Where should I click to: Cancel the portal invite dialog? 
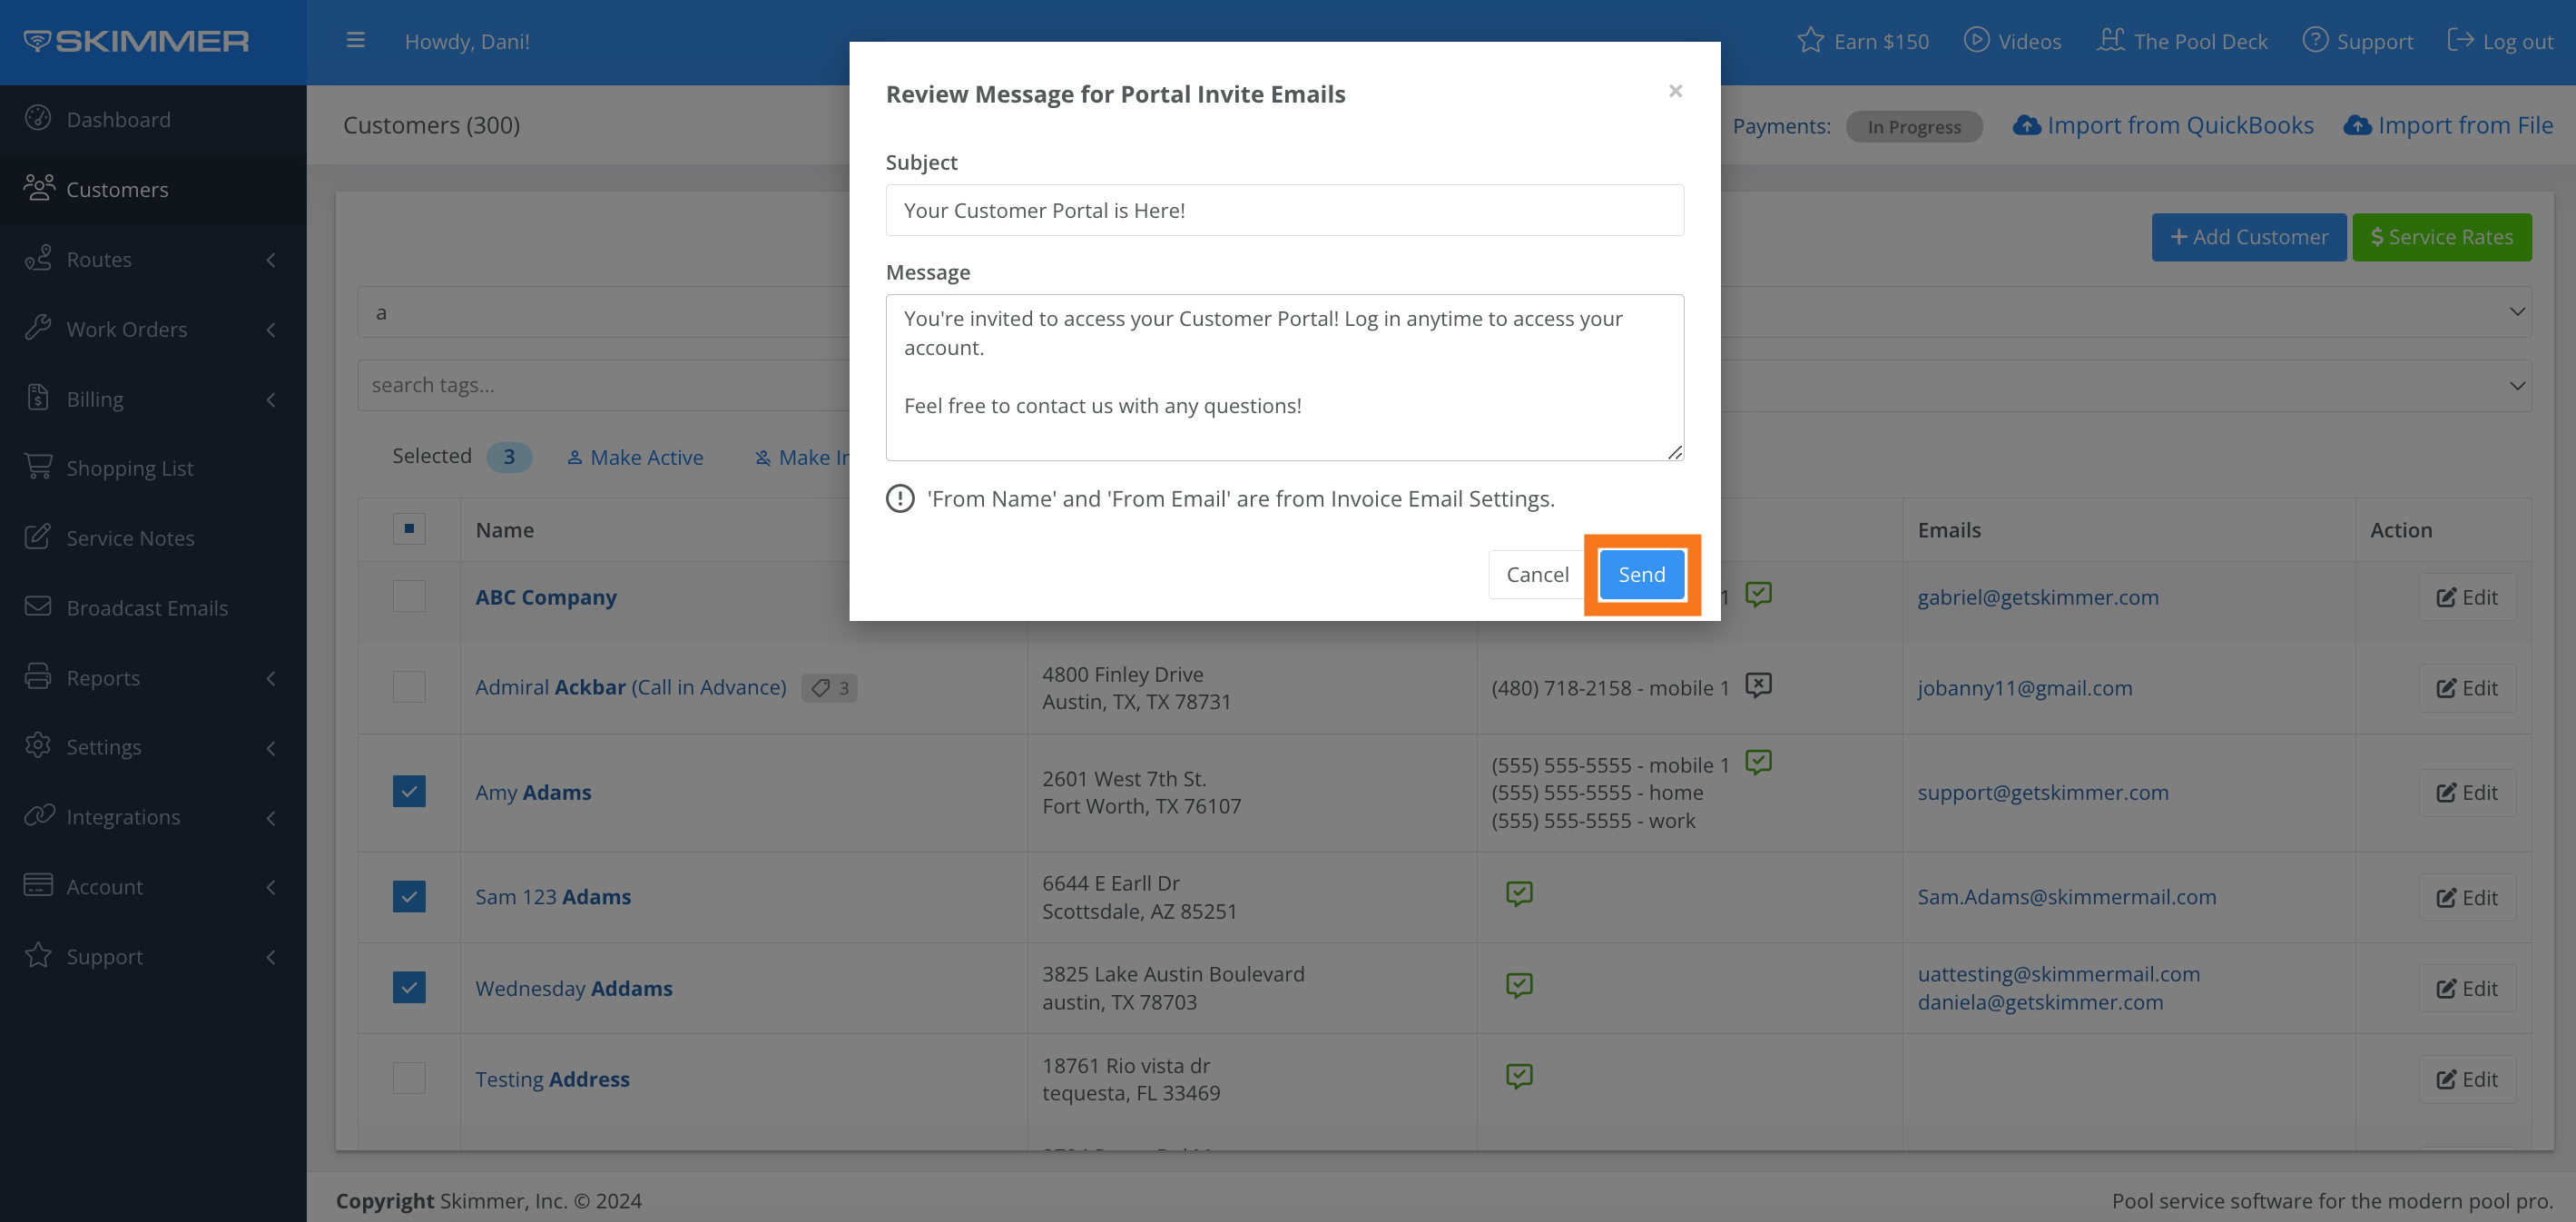[1536, 574]
